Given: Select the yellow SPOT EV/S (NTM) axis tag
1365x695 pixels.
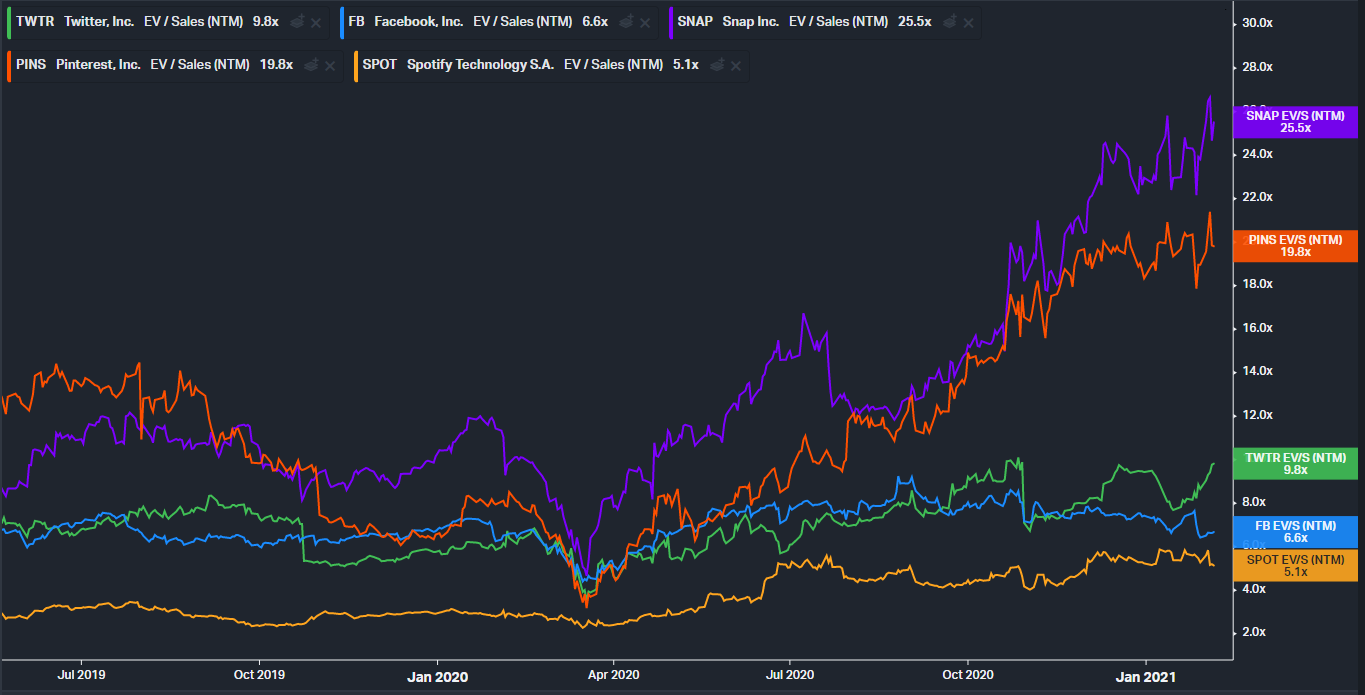Looking at the screenshot, I should click(x=1296, y=565).
